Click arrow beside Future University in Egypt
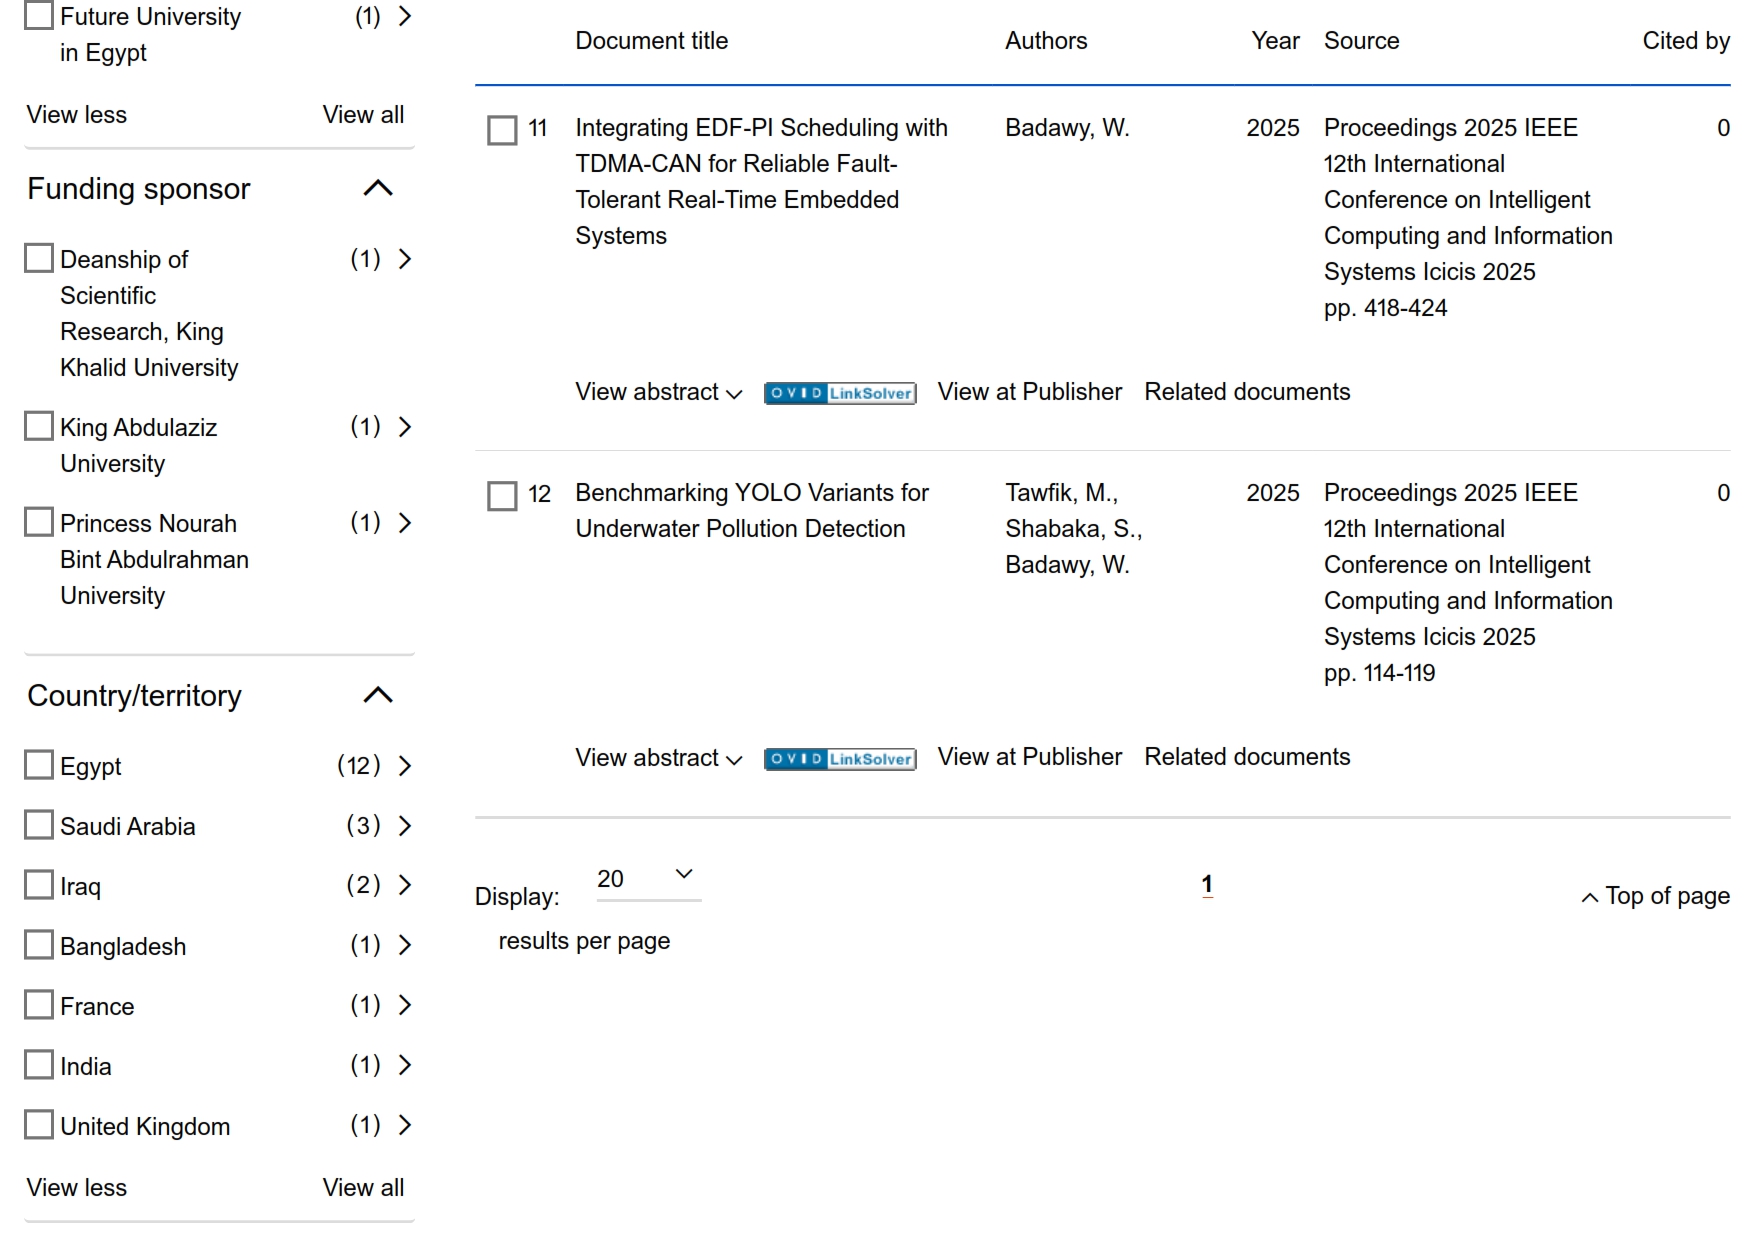Image resolution: width=1754 pixels, height=1239 pixels. coord(405,17)
